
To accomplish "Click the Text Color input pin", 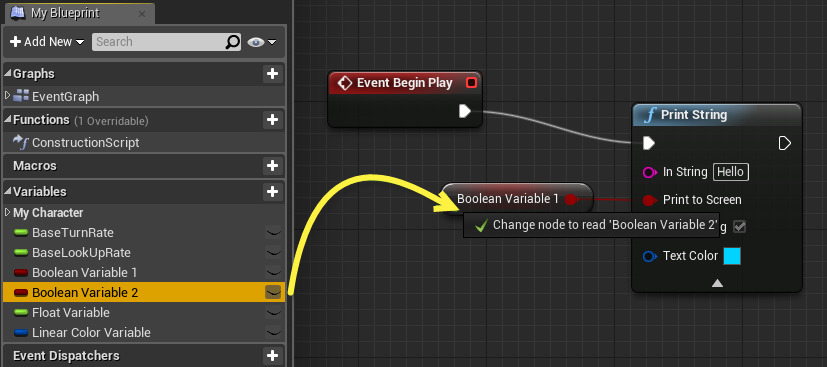I will coord(650,256).
